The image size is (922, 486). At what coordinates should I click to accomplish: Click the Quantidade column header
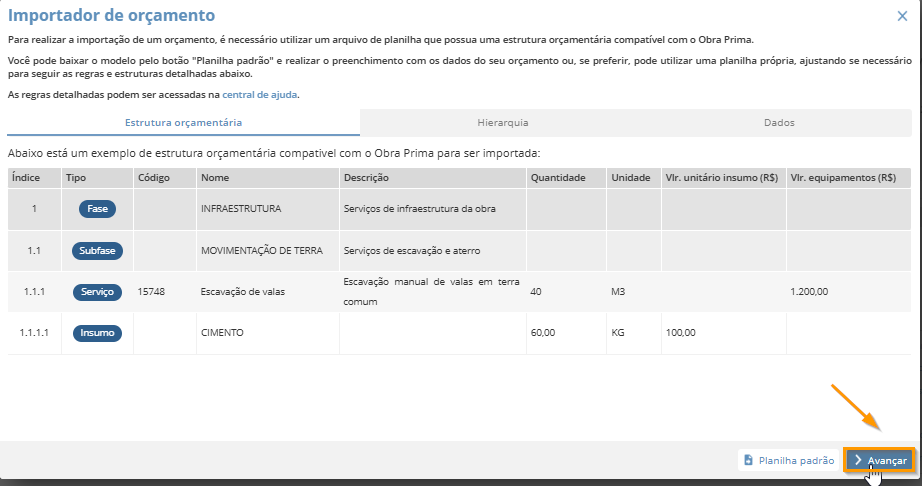558,177
